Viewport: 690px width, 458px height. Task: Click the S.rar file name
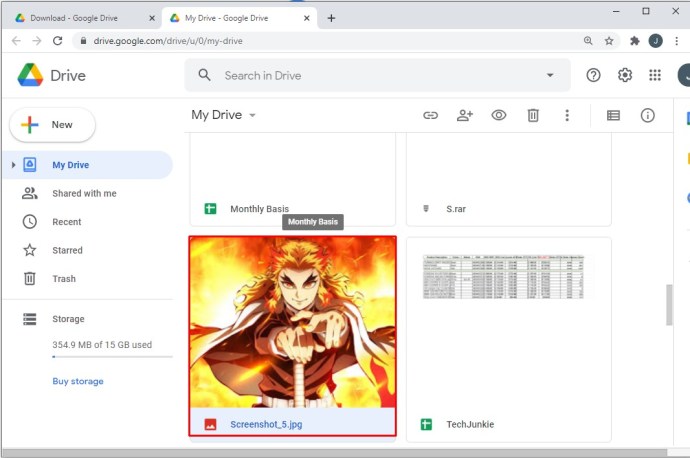[456, 209]
